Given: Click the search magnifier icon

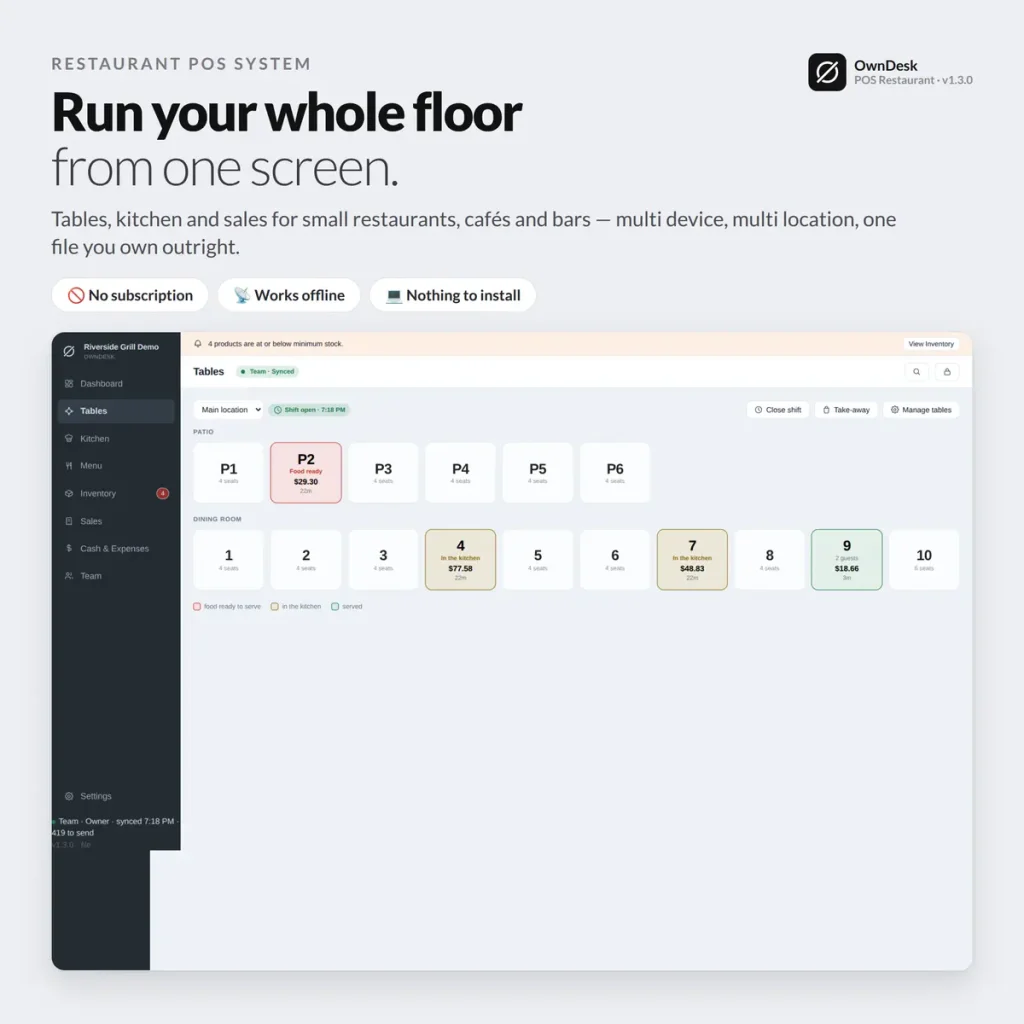Looking at the screenshot, I should click(916, 372).
